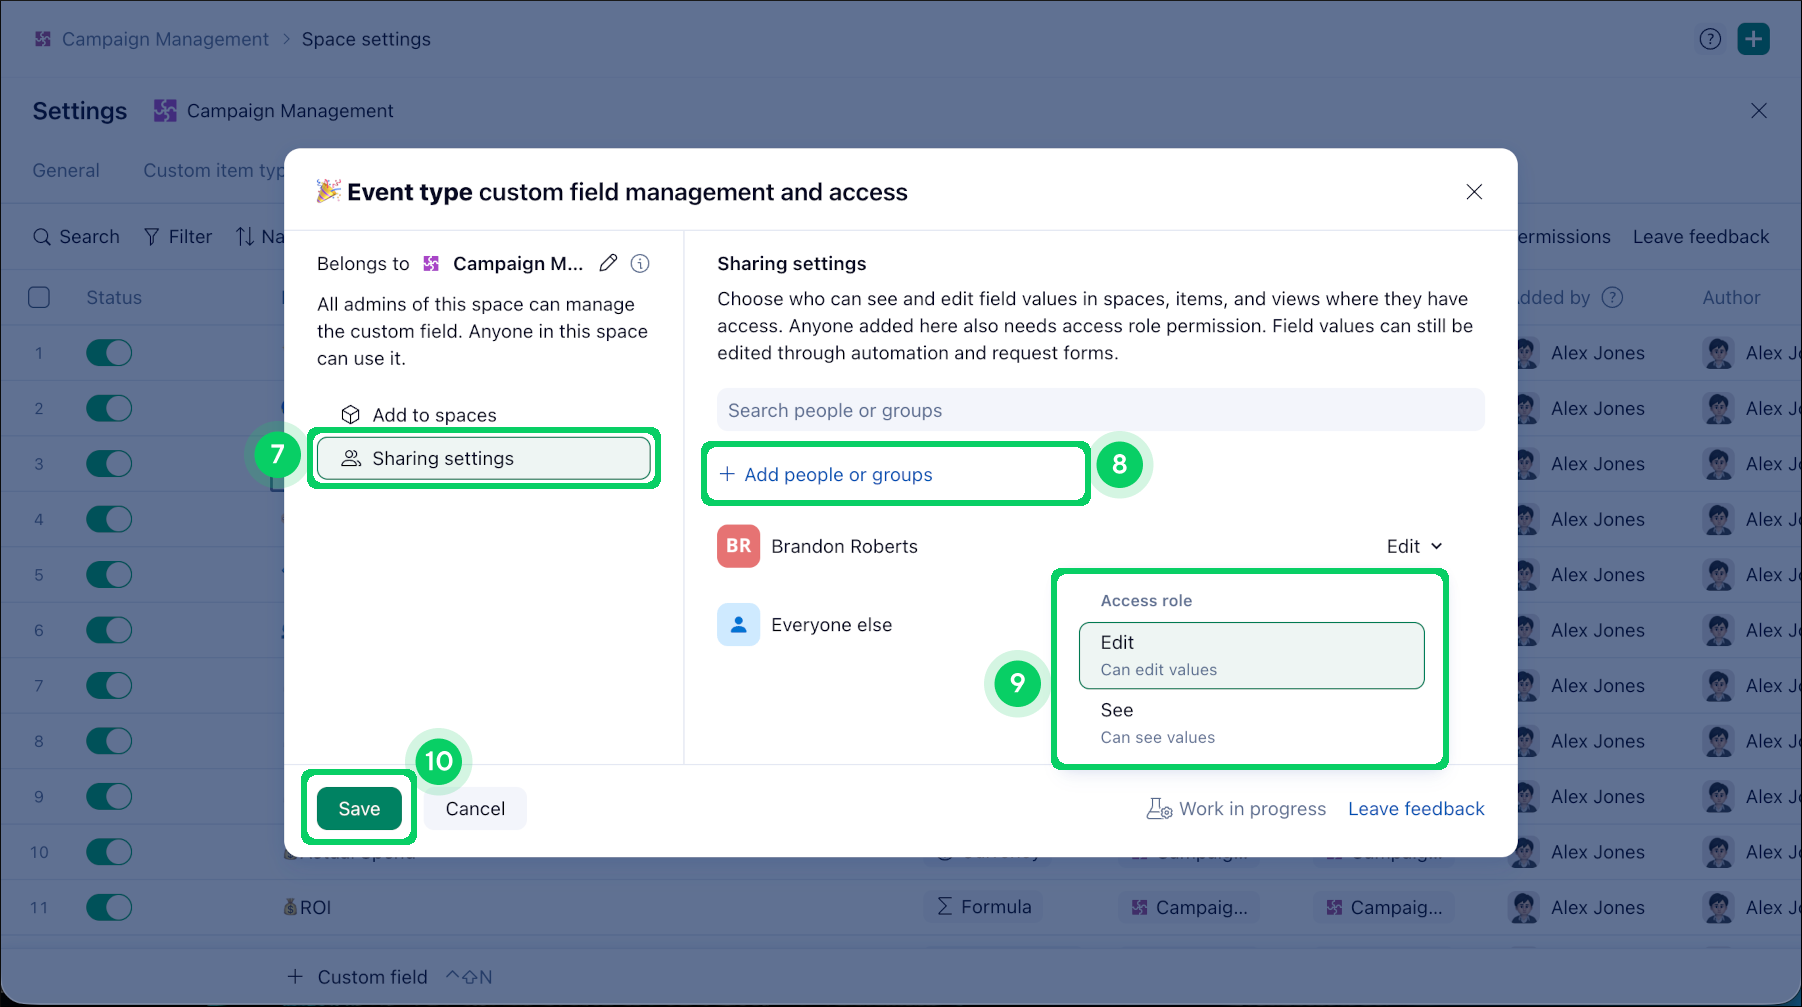This screenshot has width=1802, height=1007.
Task: Toggle the status switch in row 9
Action: pyautogui.click(x=109, y=797)
